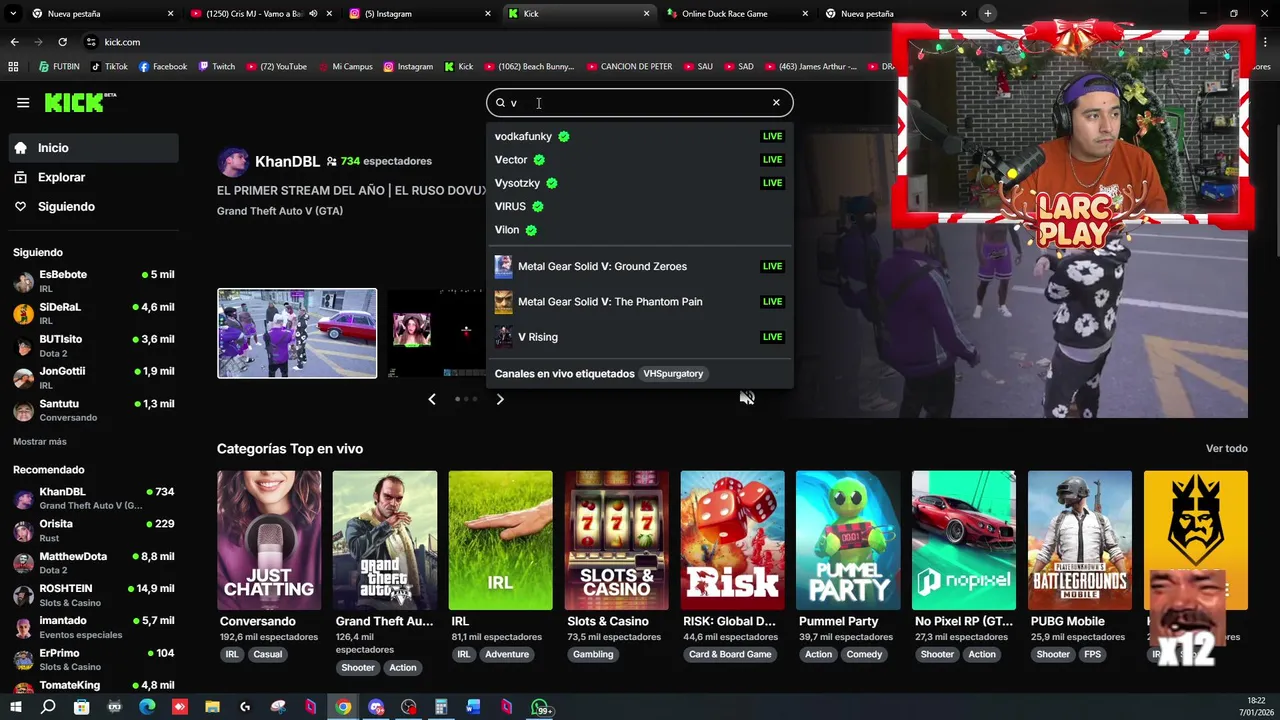Select Vector channel suggestion

[x=639, y=159]
